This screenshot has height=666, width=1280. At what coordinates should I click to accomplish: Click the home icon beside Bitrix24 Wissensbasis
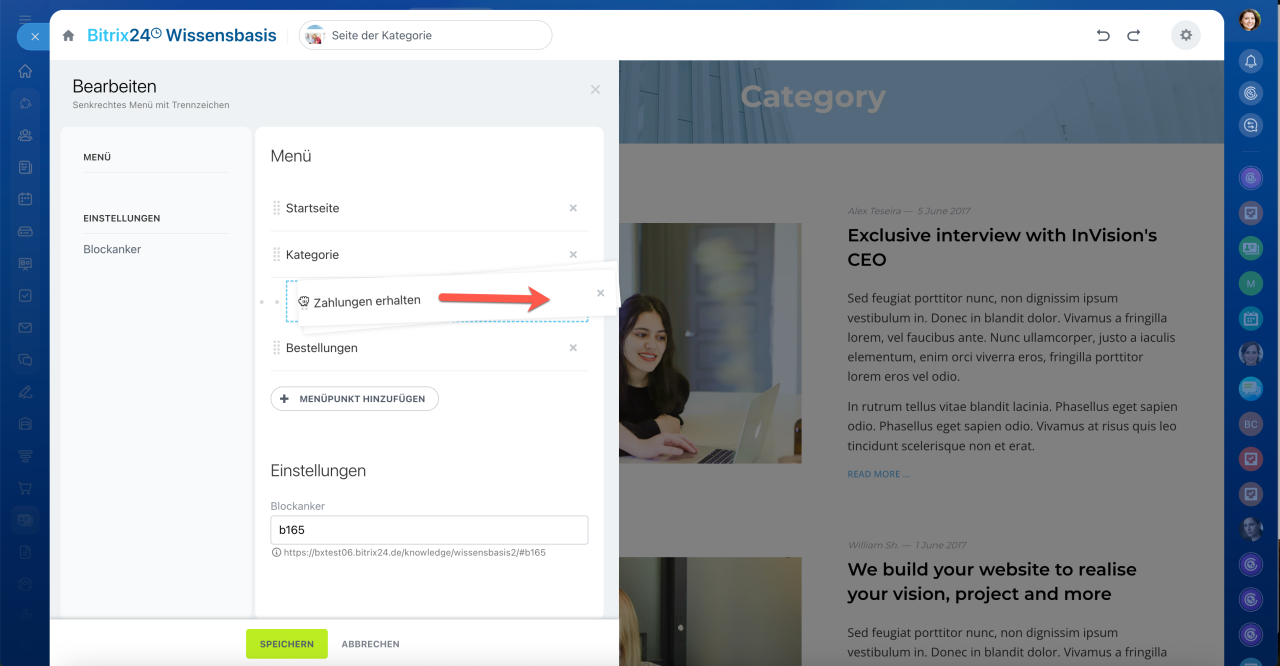click(x=68, y=35)
